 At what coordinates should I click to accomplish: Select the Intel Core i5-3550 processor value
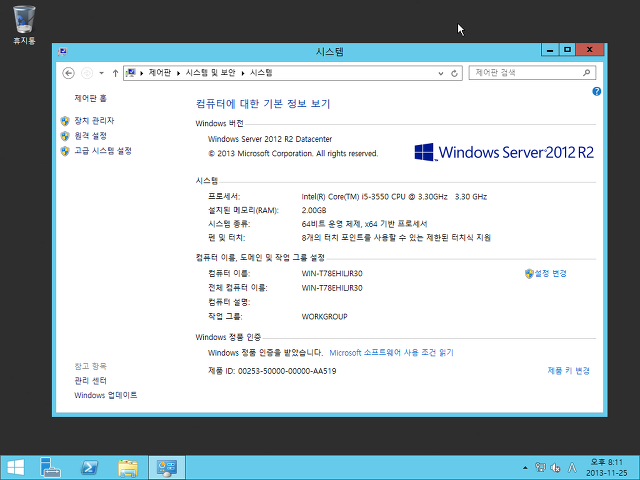point(394,197)
